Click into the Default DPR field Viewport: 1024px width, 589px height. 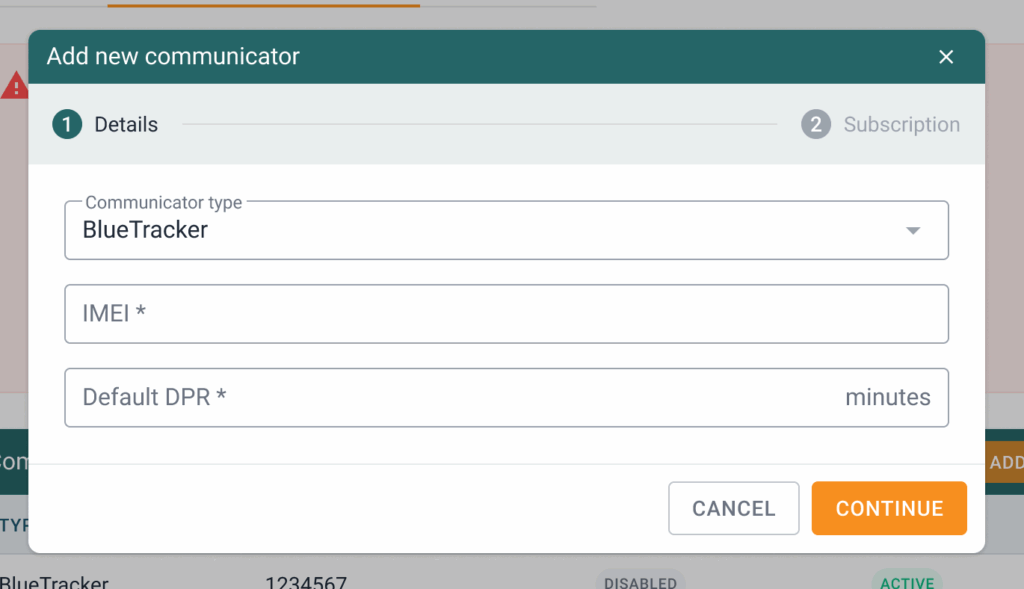click(450, 398)
